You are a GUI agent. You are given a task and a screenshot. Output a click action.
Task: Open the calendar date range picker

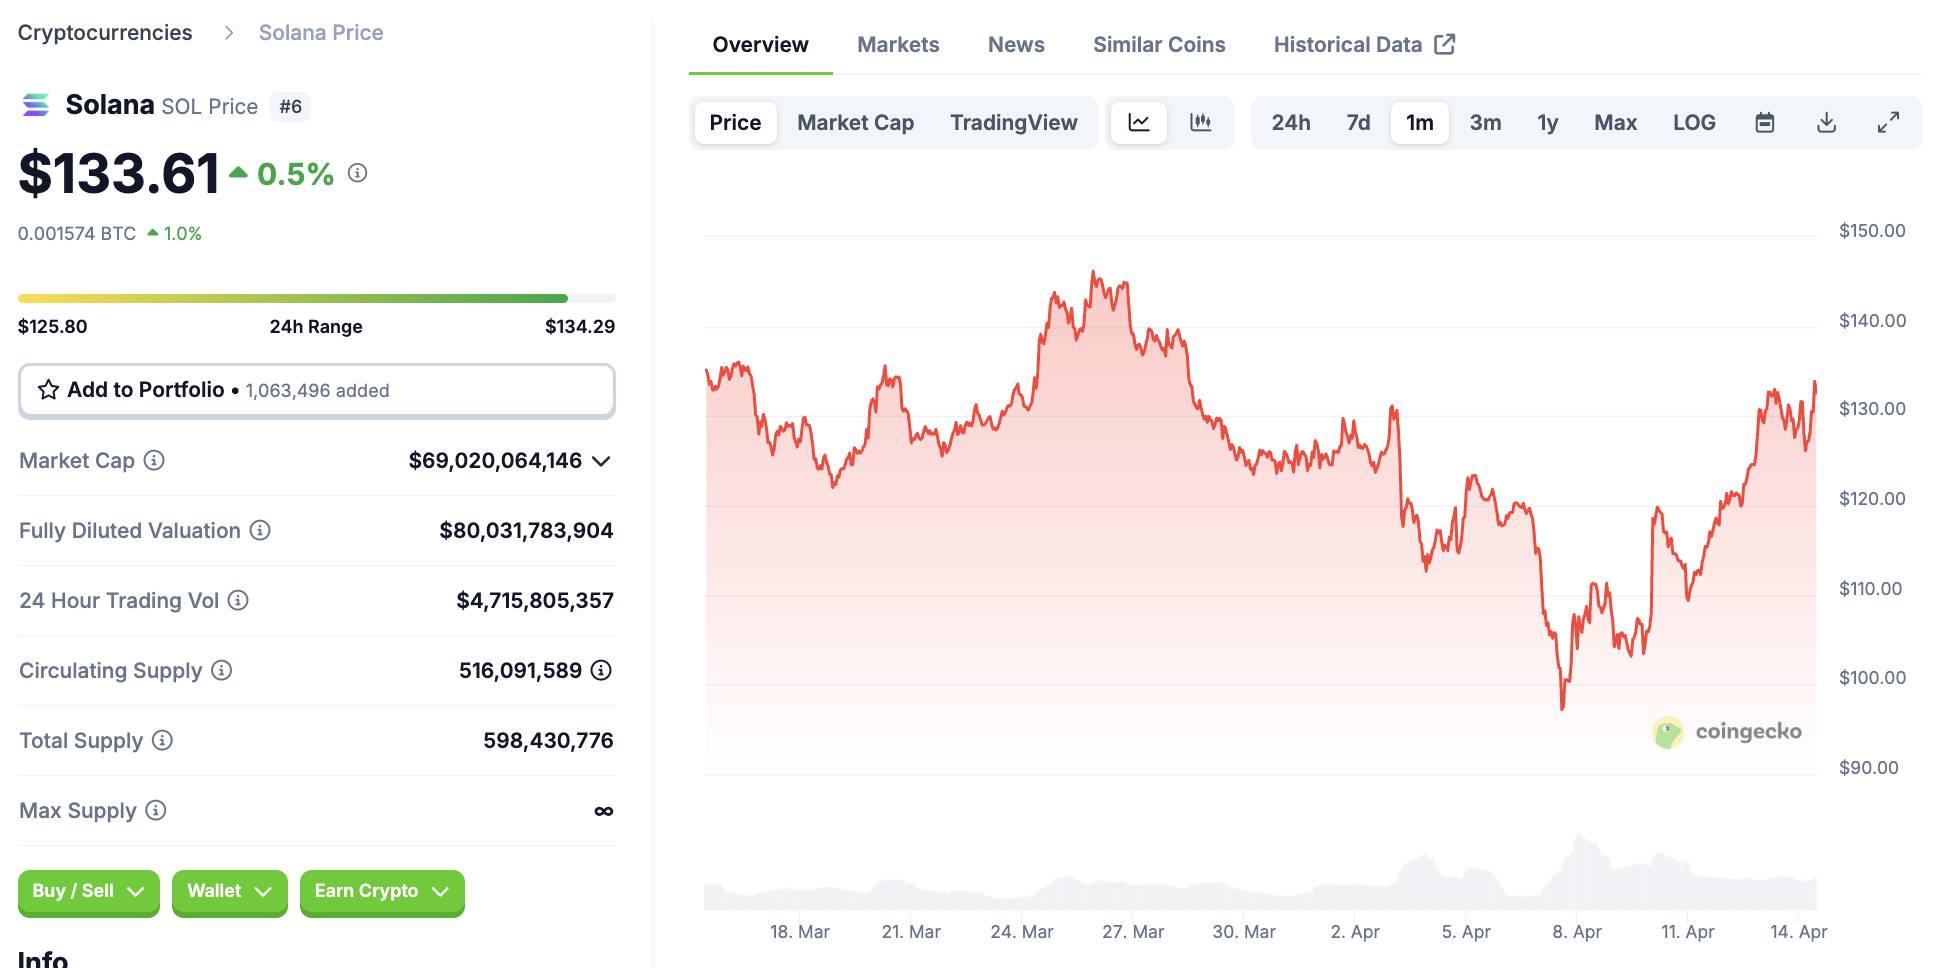point(1765,123)
